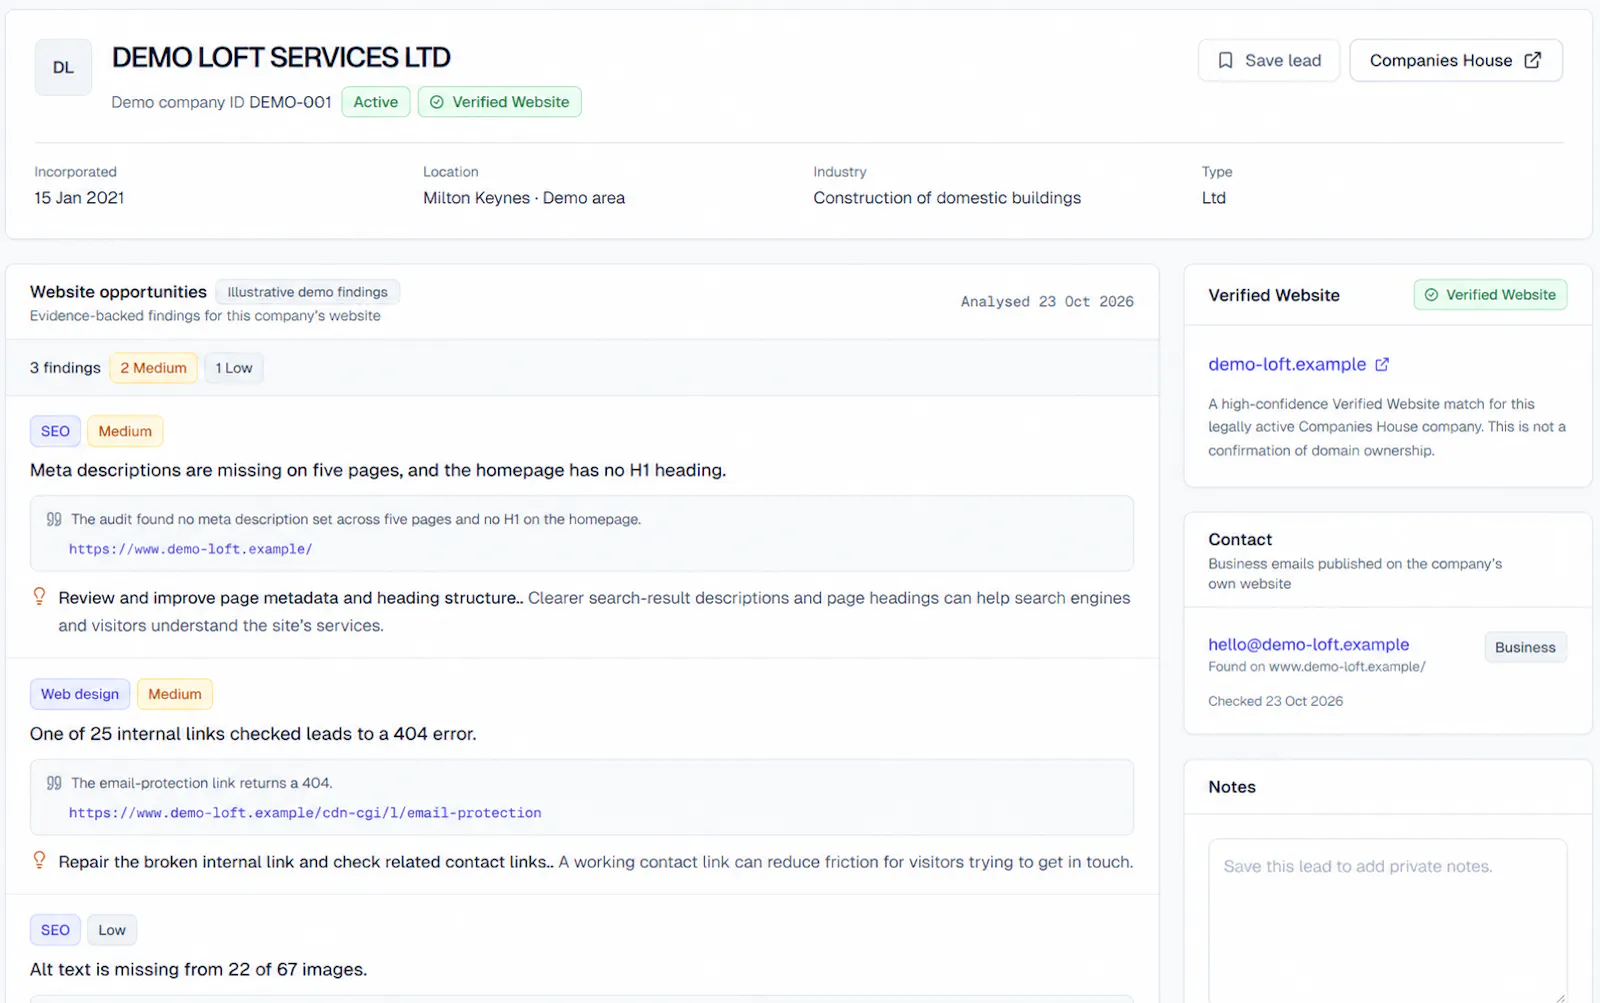
Task: Select the 1 Low severity chip
Action: click(234, 368)
